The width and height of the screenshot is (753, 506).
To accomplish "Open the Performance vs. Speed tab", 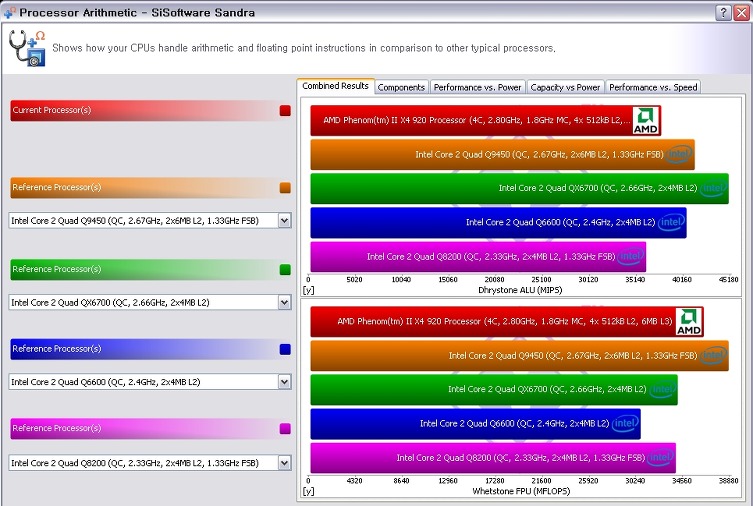I will tap(653, 87).
